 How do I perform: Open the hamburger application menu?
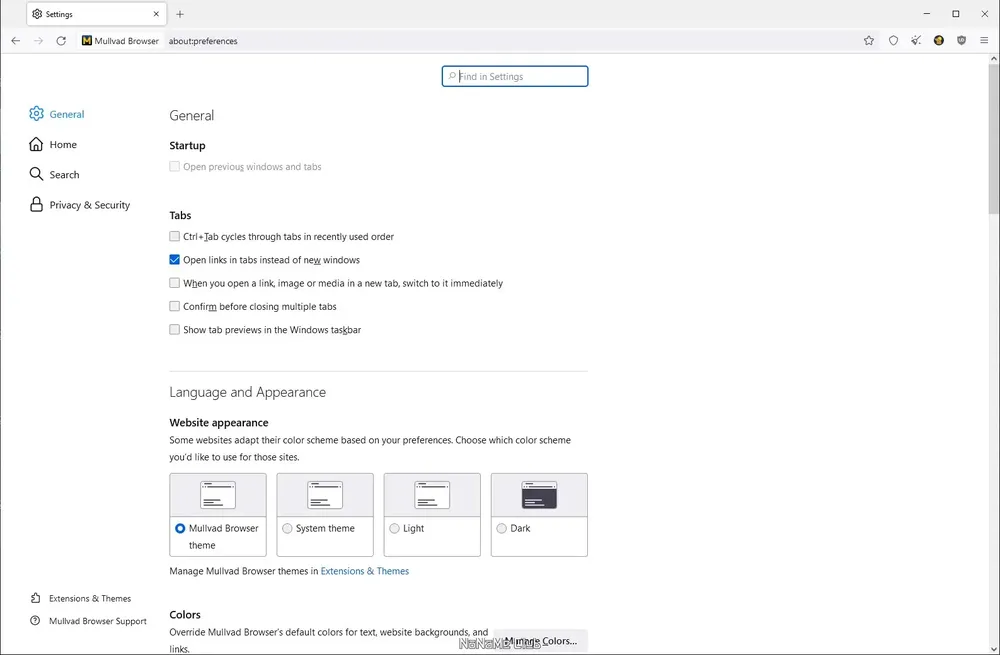click(984, 41)
